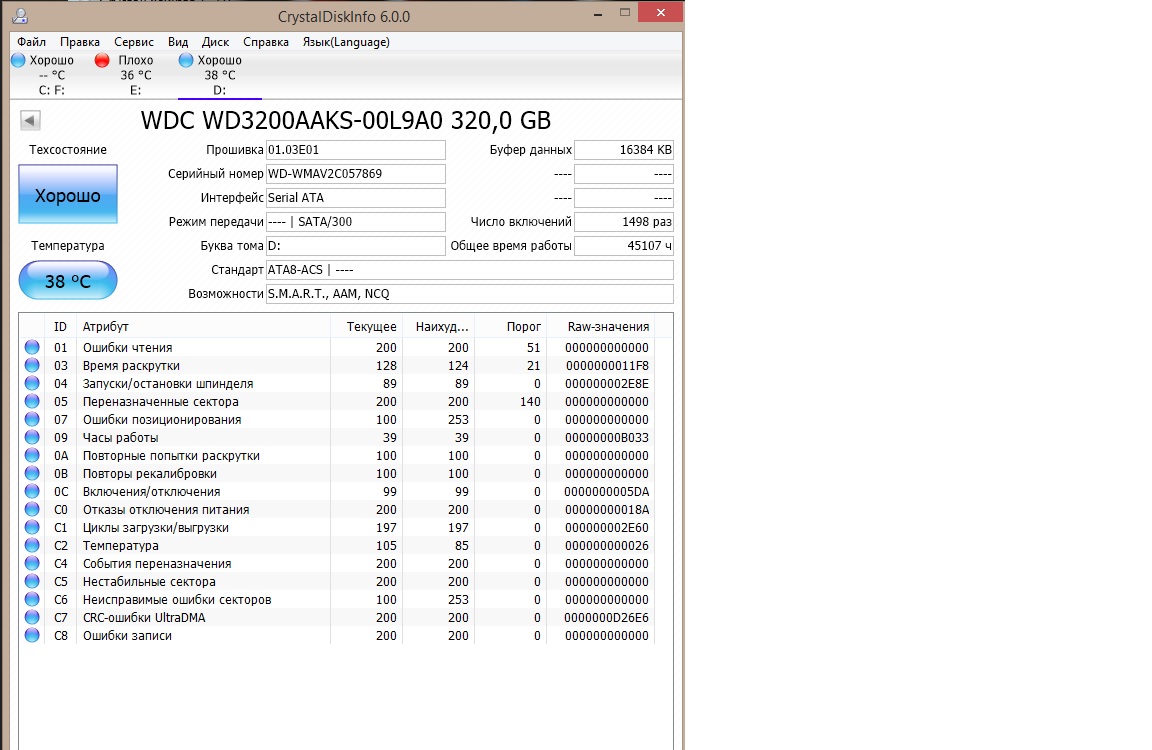Open the Справка menu
The width and height of the screenshot is (1152, 750).
(266, 42)
